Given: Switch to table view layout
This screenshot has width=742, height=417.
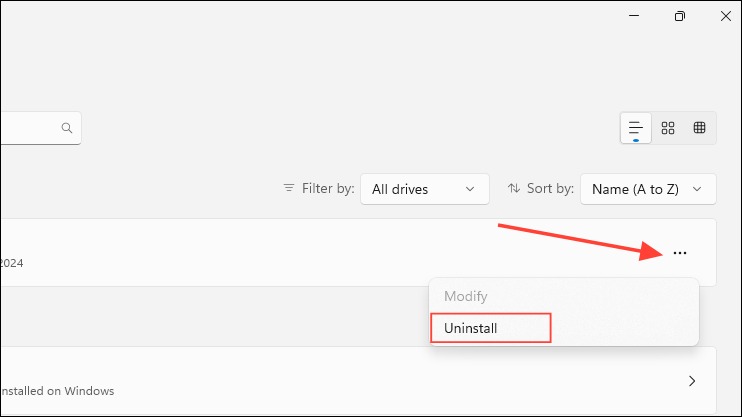Looking at the screenshot, I should click(699, 128).
